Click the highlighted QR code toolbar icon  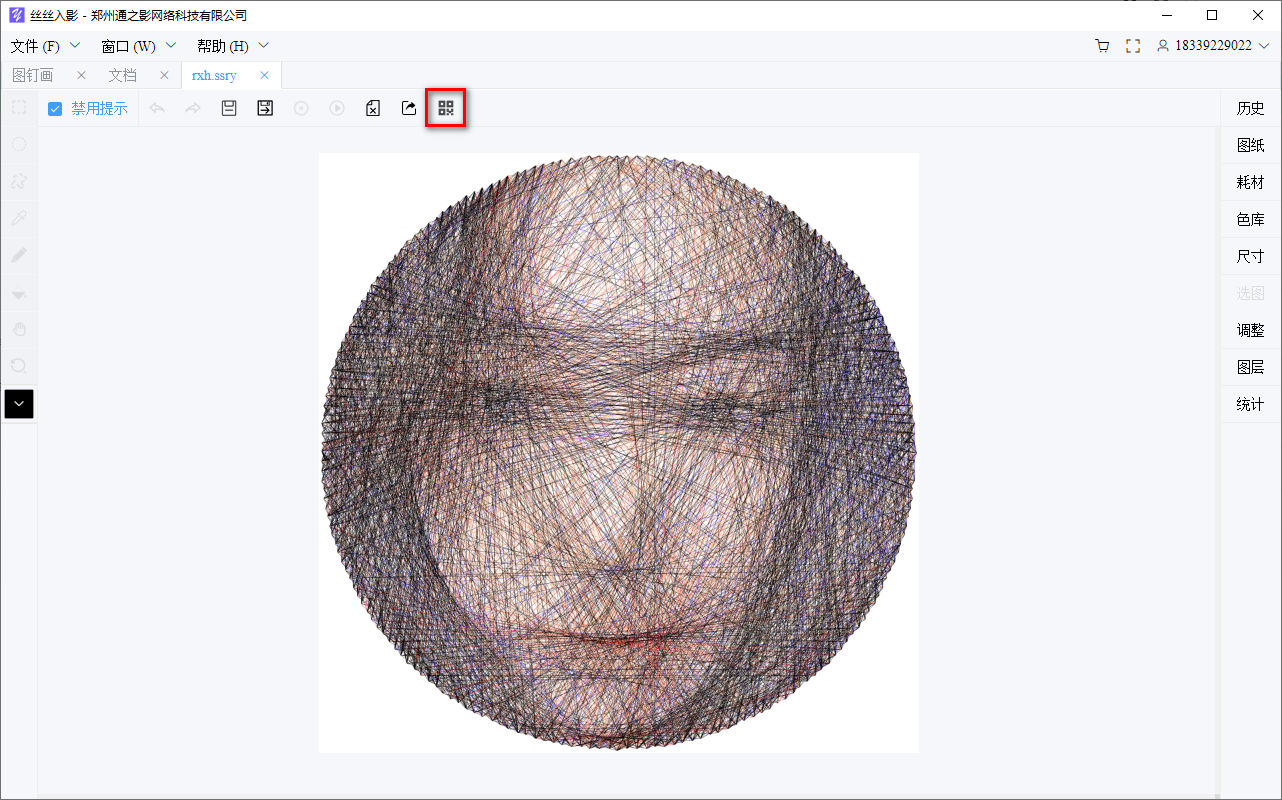(x=445, y=108)
